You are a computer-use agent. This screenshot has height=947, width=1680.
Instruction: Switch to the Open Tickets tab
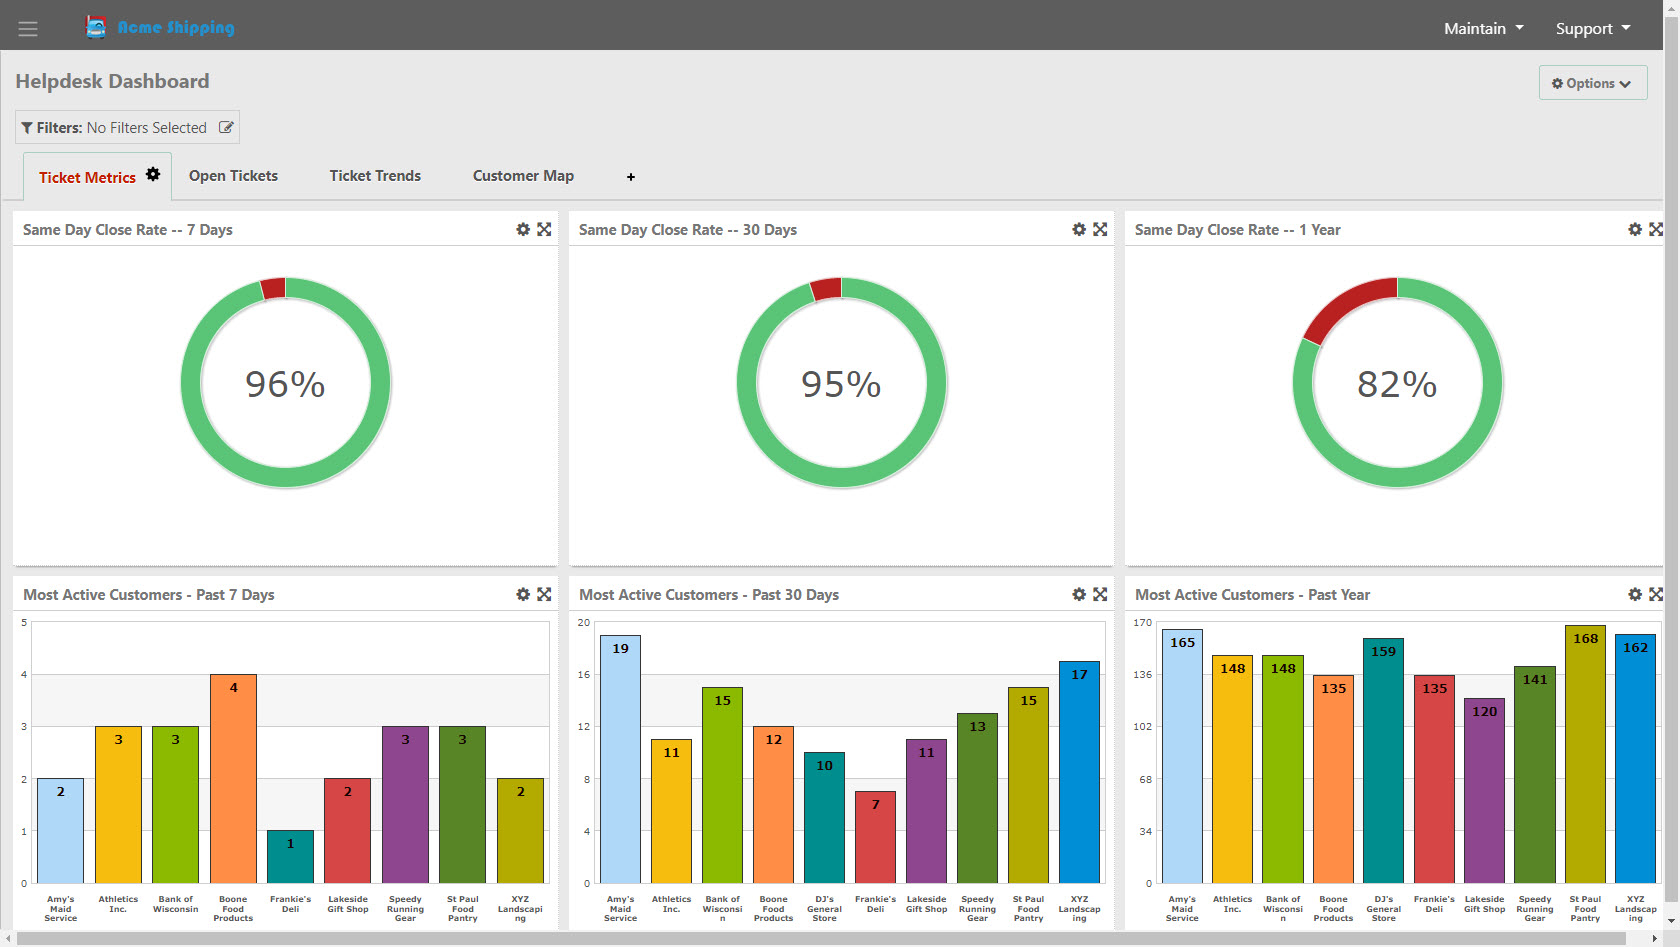pos(233,176)
